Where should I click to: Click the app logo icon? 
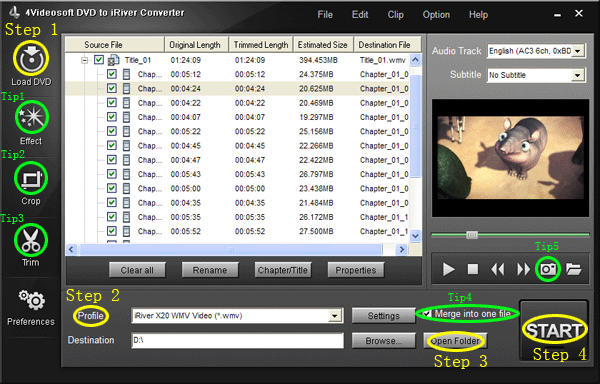click(15, 12)
